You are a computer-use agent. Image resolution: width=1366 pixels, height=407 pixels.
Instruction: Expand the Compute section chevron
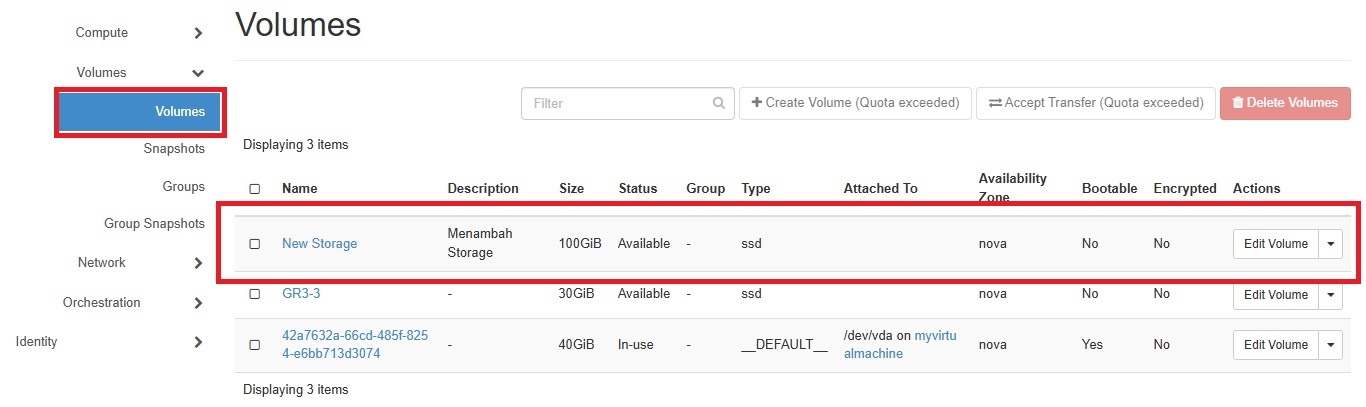point(198,33)
